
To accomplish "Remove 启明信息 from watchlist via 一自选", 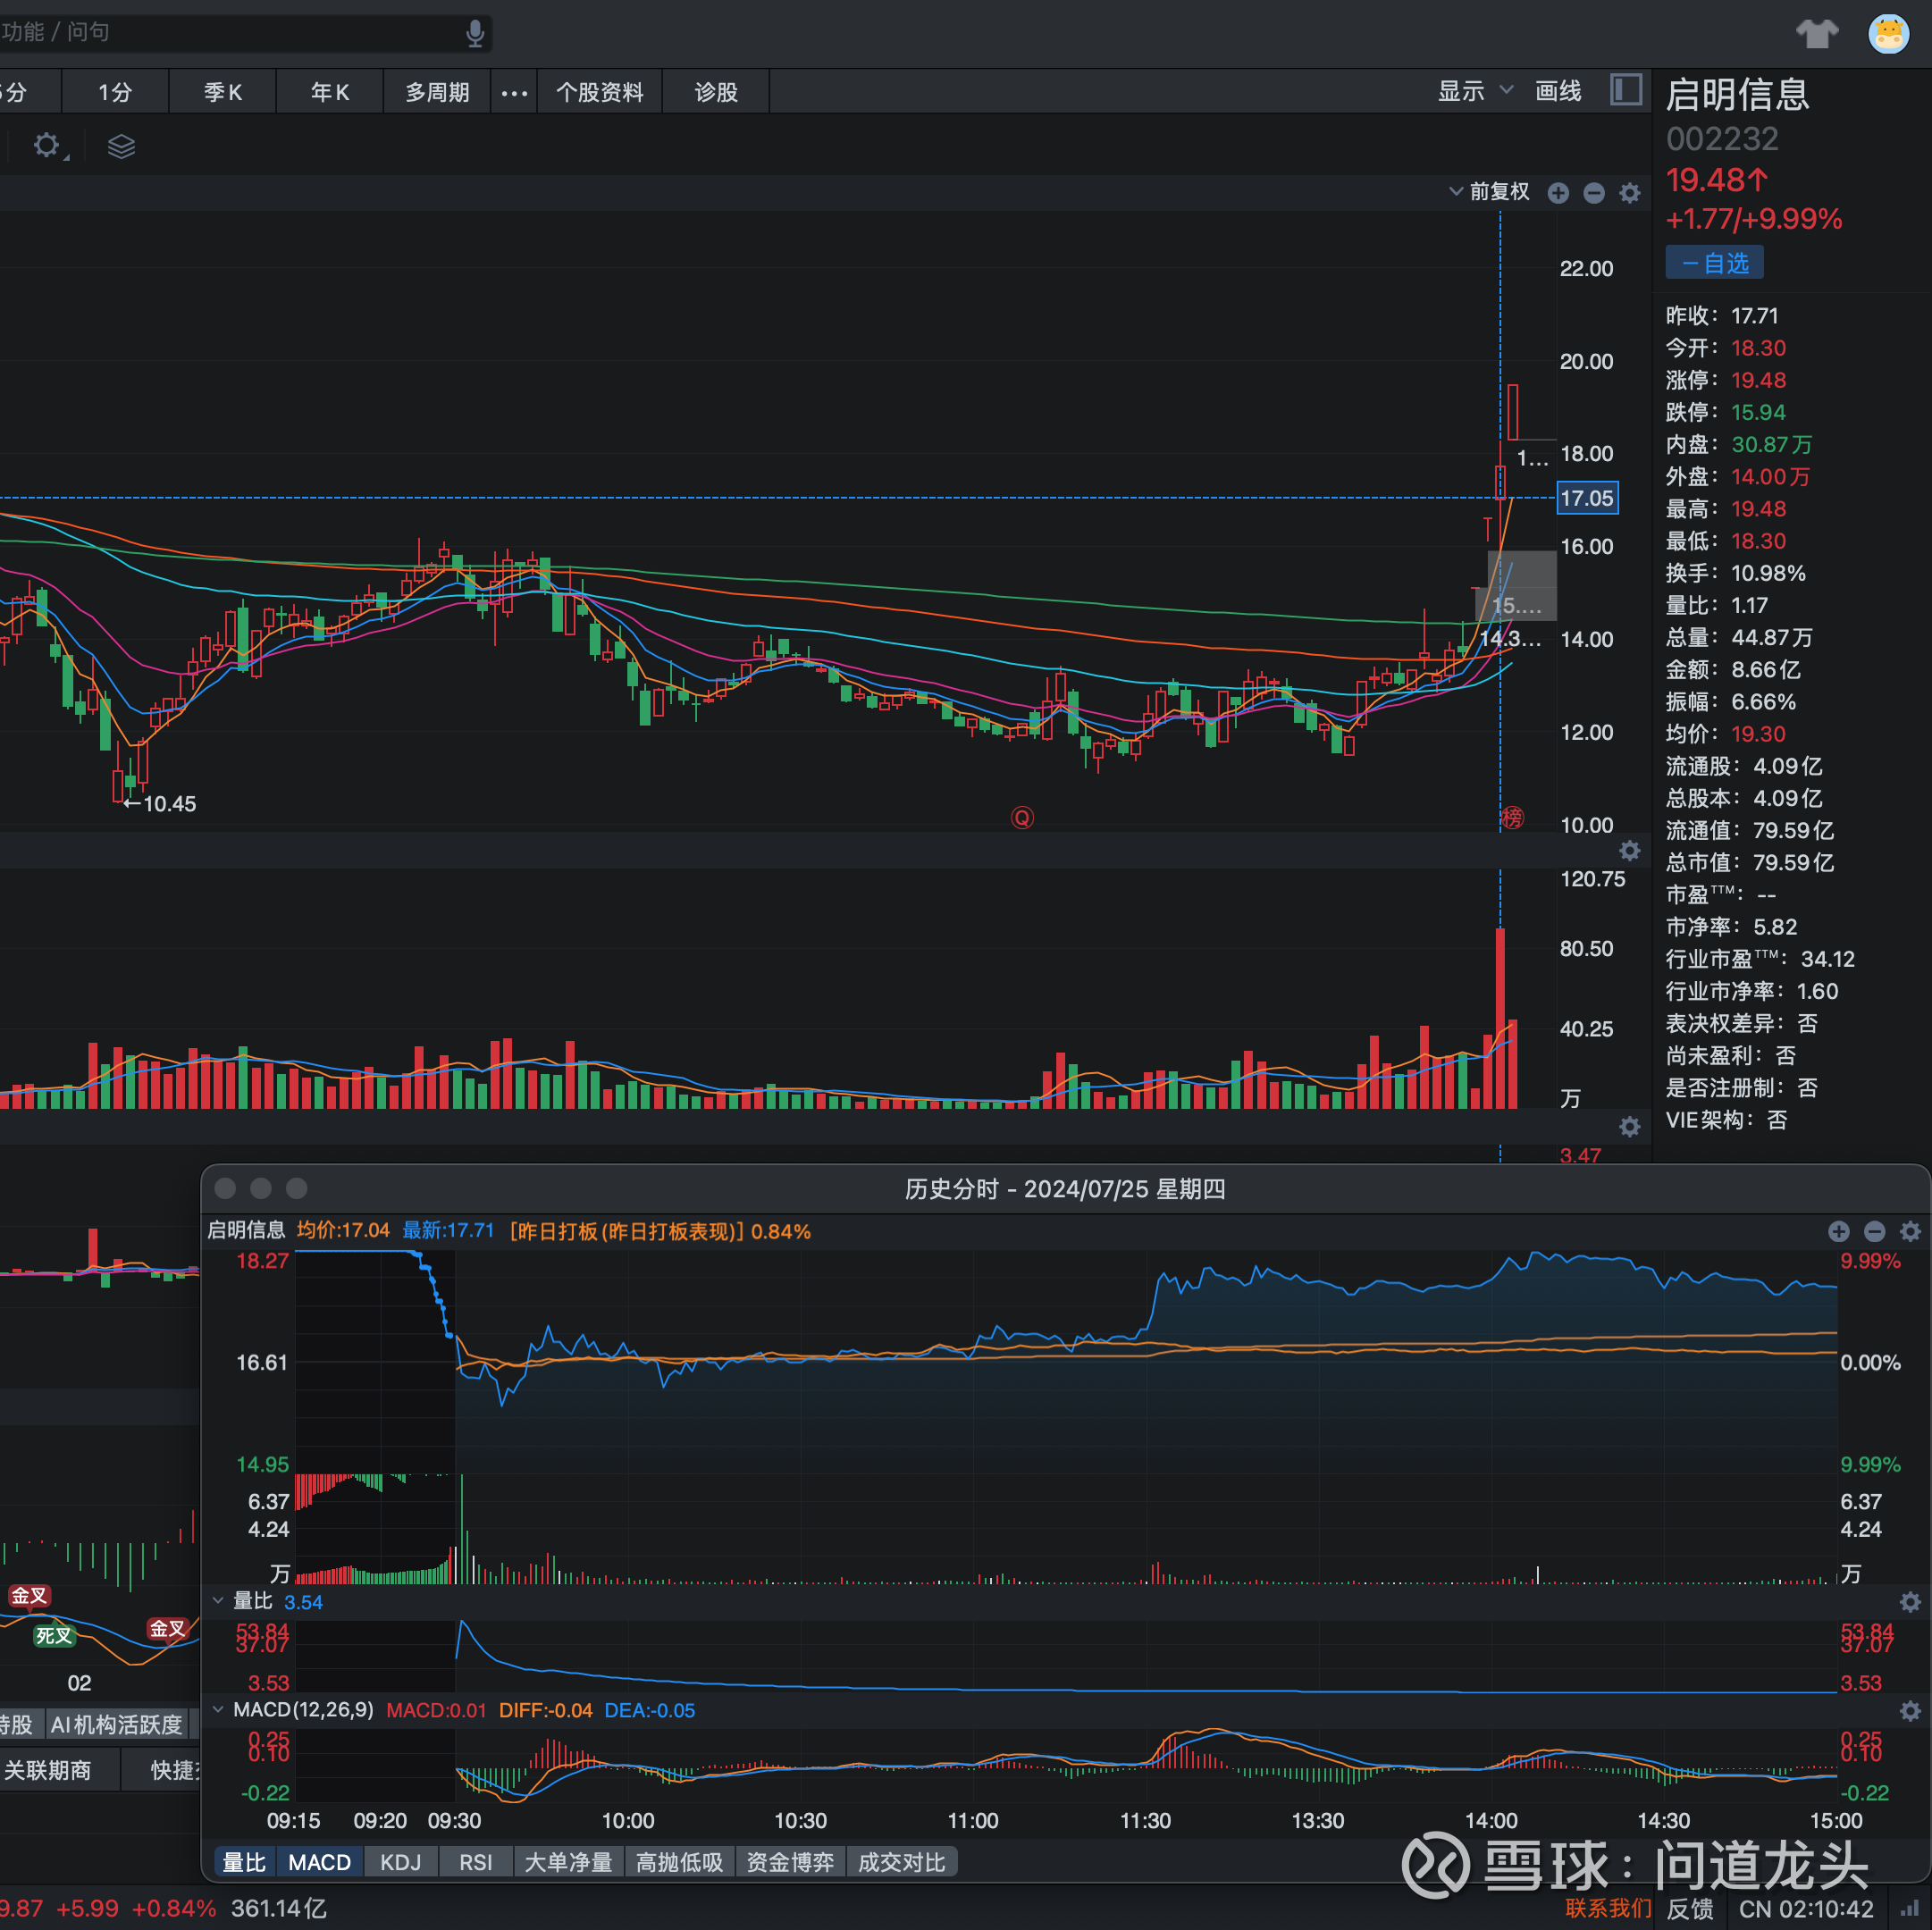I will [x=1714, y=262].
